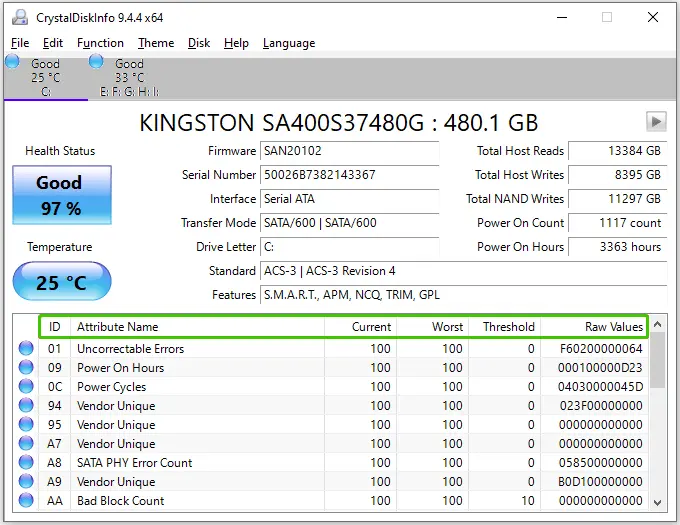680x525 pixels.
Task: Click Total Host Writes value 8395 GB
Action: (618, 175)
